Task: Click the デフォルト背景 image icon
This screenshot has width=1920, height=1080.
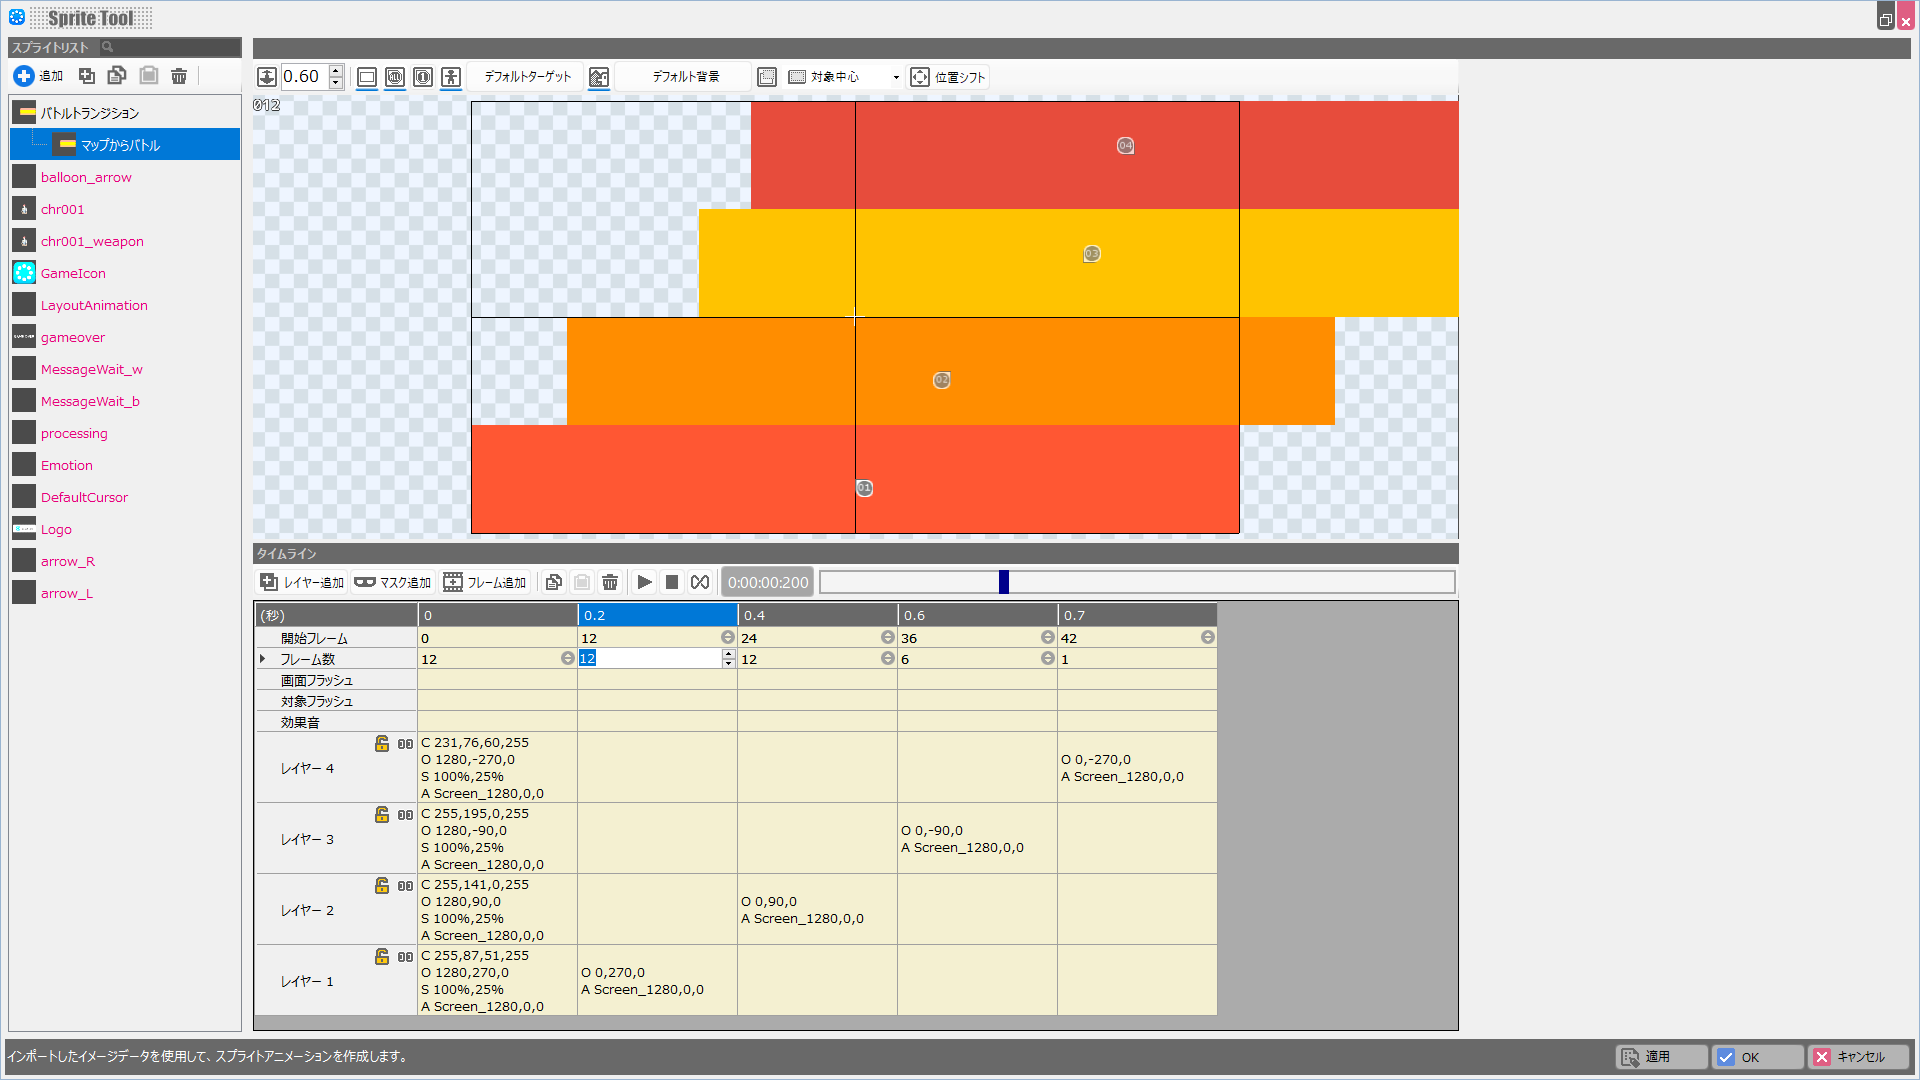Action: coord(599,77)
